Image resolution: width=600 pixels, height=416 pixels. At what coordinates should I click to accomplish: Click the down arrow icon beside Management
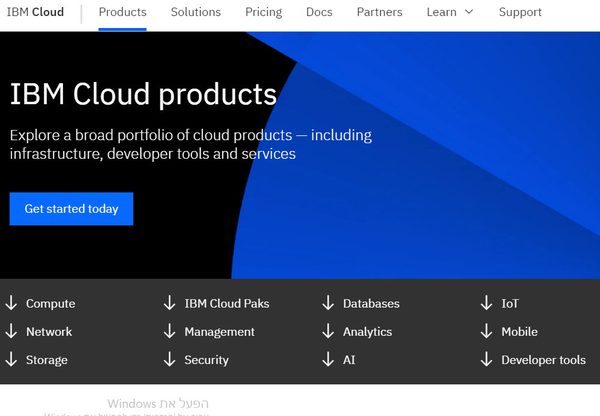point(170,331)
